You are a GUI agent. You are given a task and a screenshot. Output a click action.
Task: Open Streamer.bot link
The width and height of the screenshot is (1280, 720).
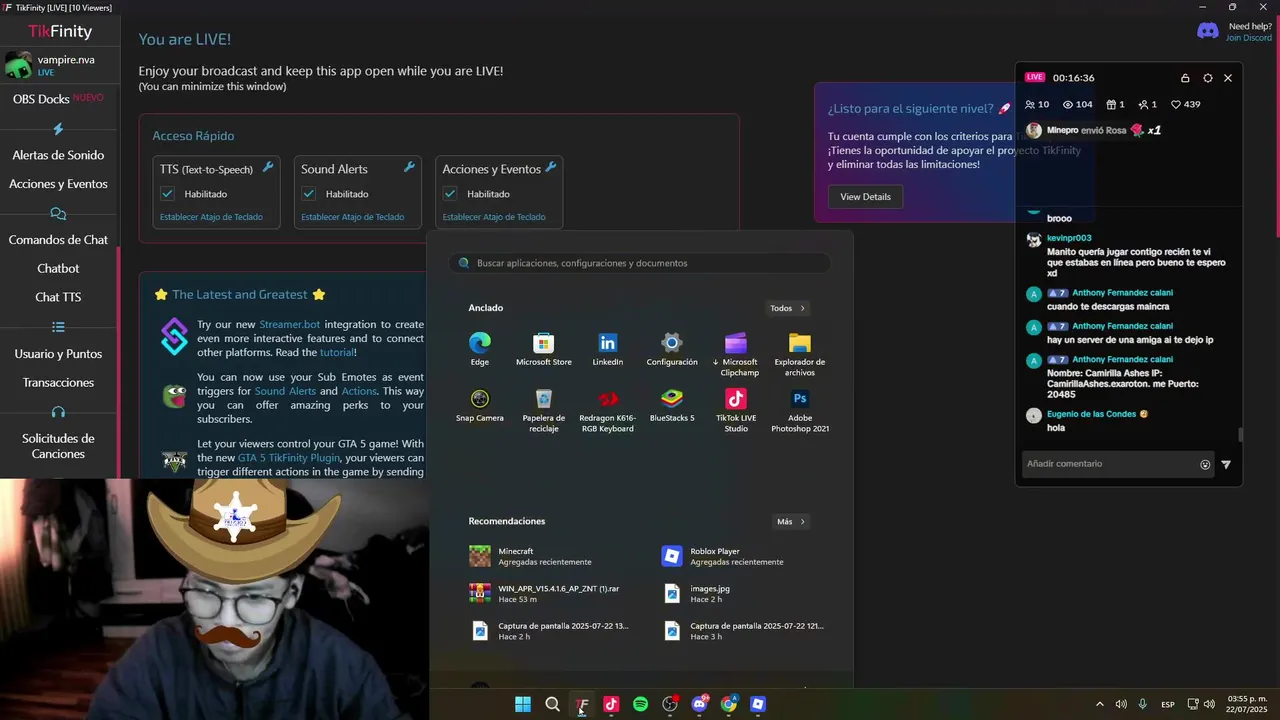pyautogui.click(x=290, y=324)
